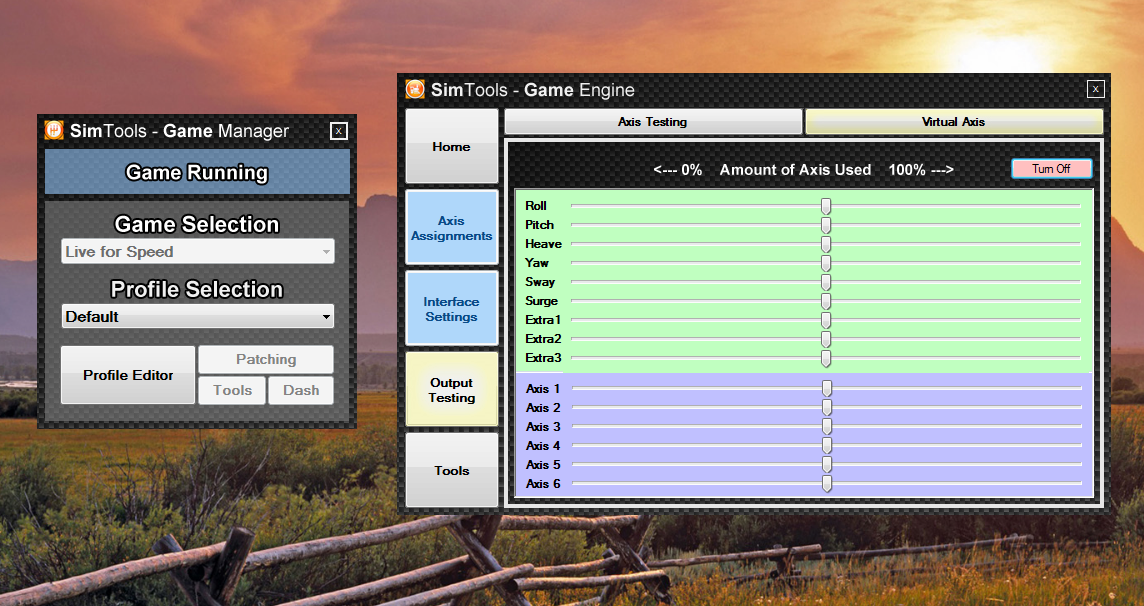The height and width of the screenshot is (606, 1144).
Task: Click the Pitch slider handle
Action: click(x=826, y=225)
